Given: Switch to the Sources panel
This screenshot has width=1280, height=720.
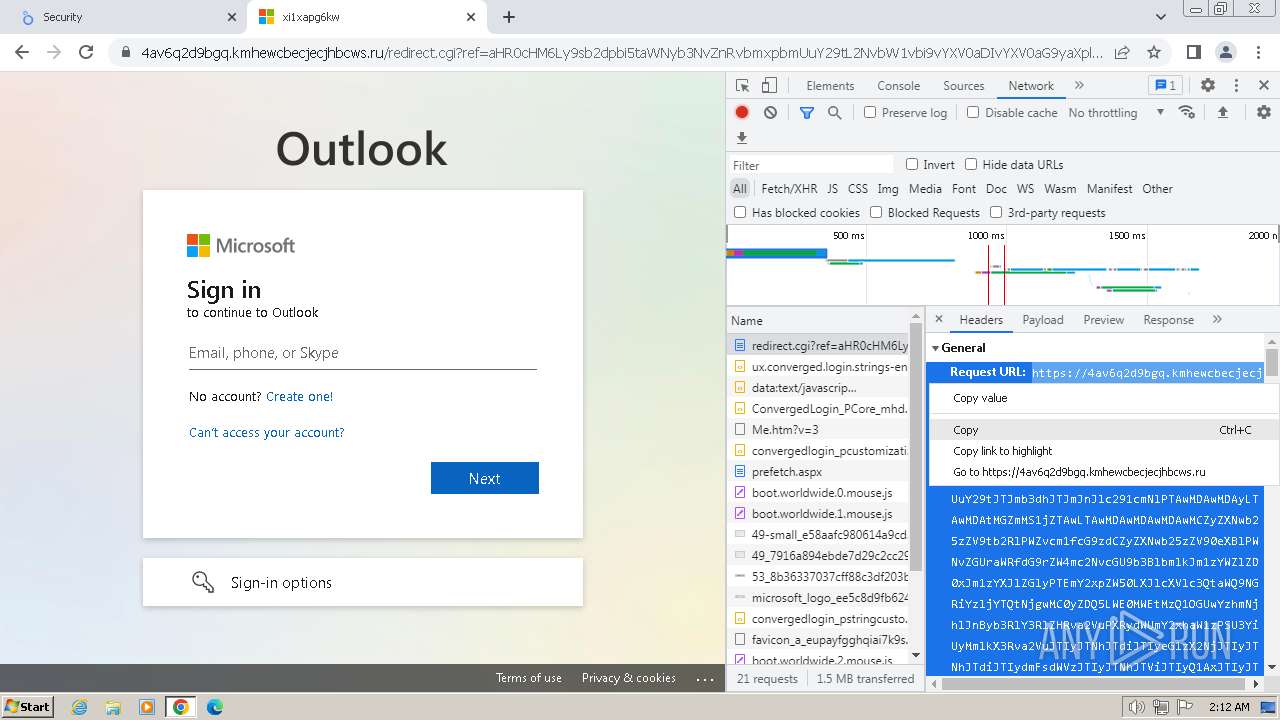Looking at the screenshot, I should click(x=964, y=86).
